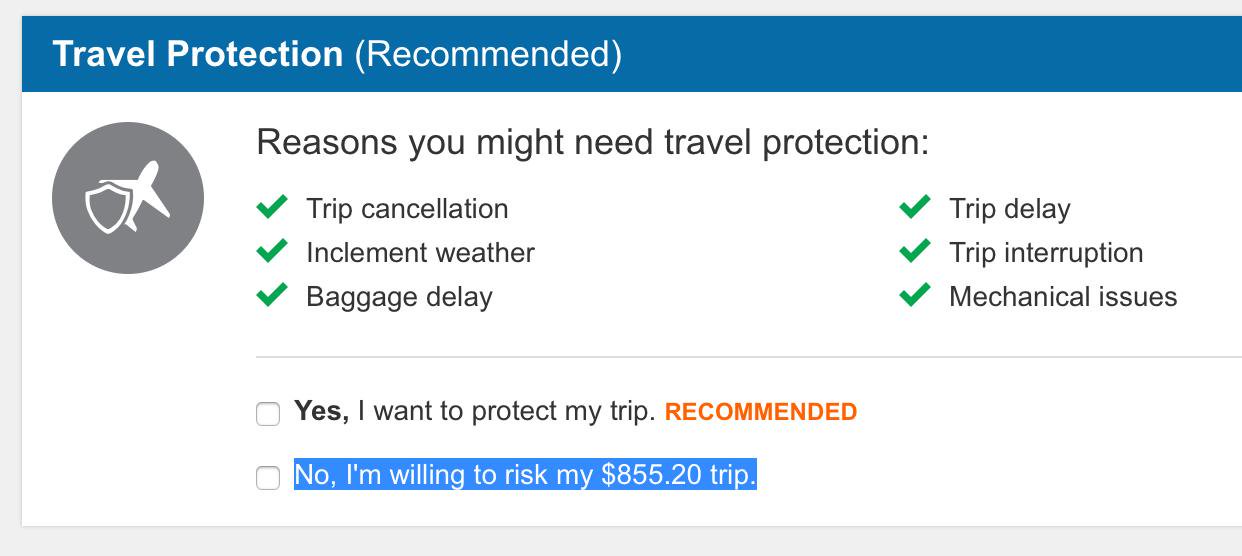
Task: Click green checkmark beside Trip interruption
Action: (x=915, y=252)
